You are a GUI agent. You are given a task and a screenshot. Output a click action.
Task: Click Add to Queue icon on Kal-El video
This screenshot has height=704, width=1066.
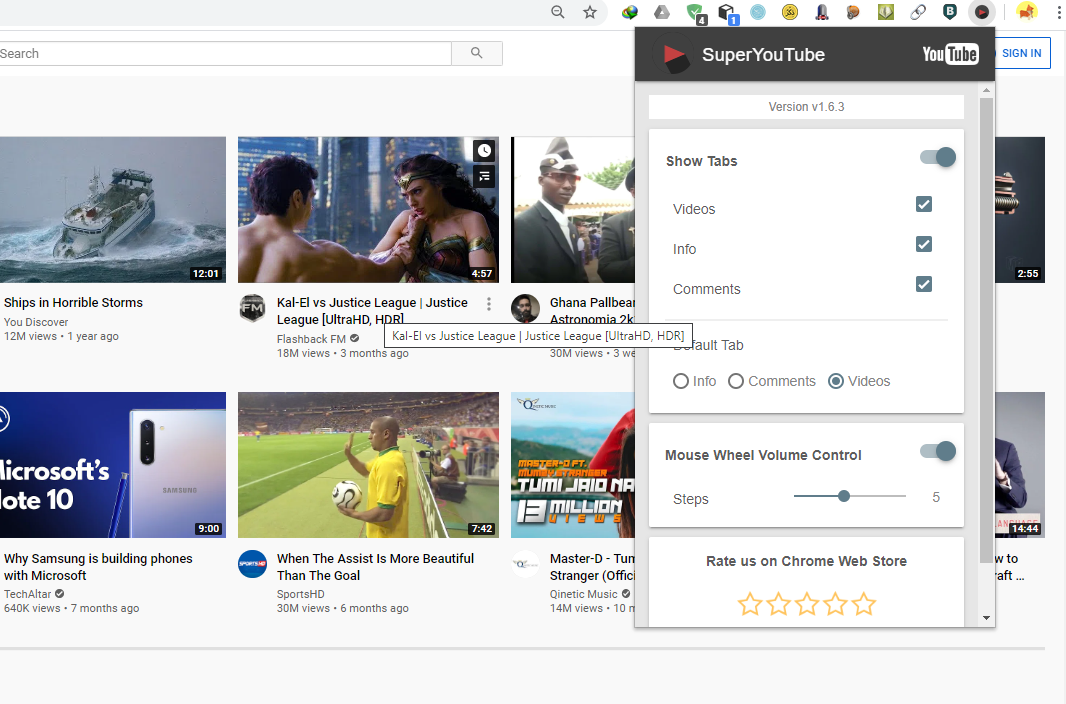click(x=484, y=177)
